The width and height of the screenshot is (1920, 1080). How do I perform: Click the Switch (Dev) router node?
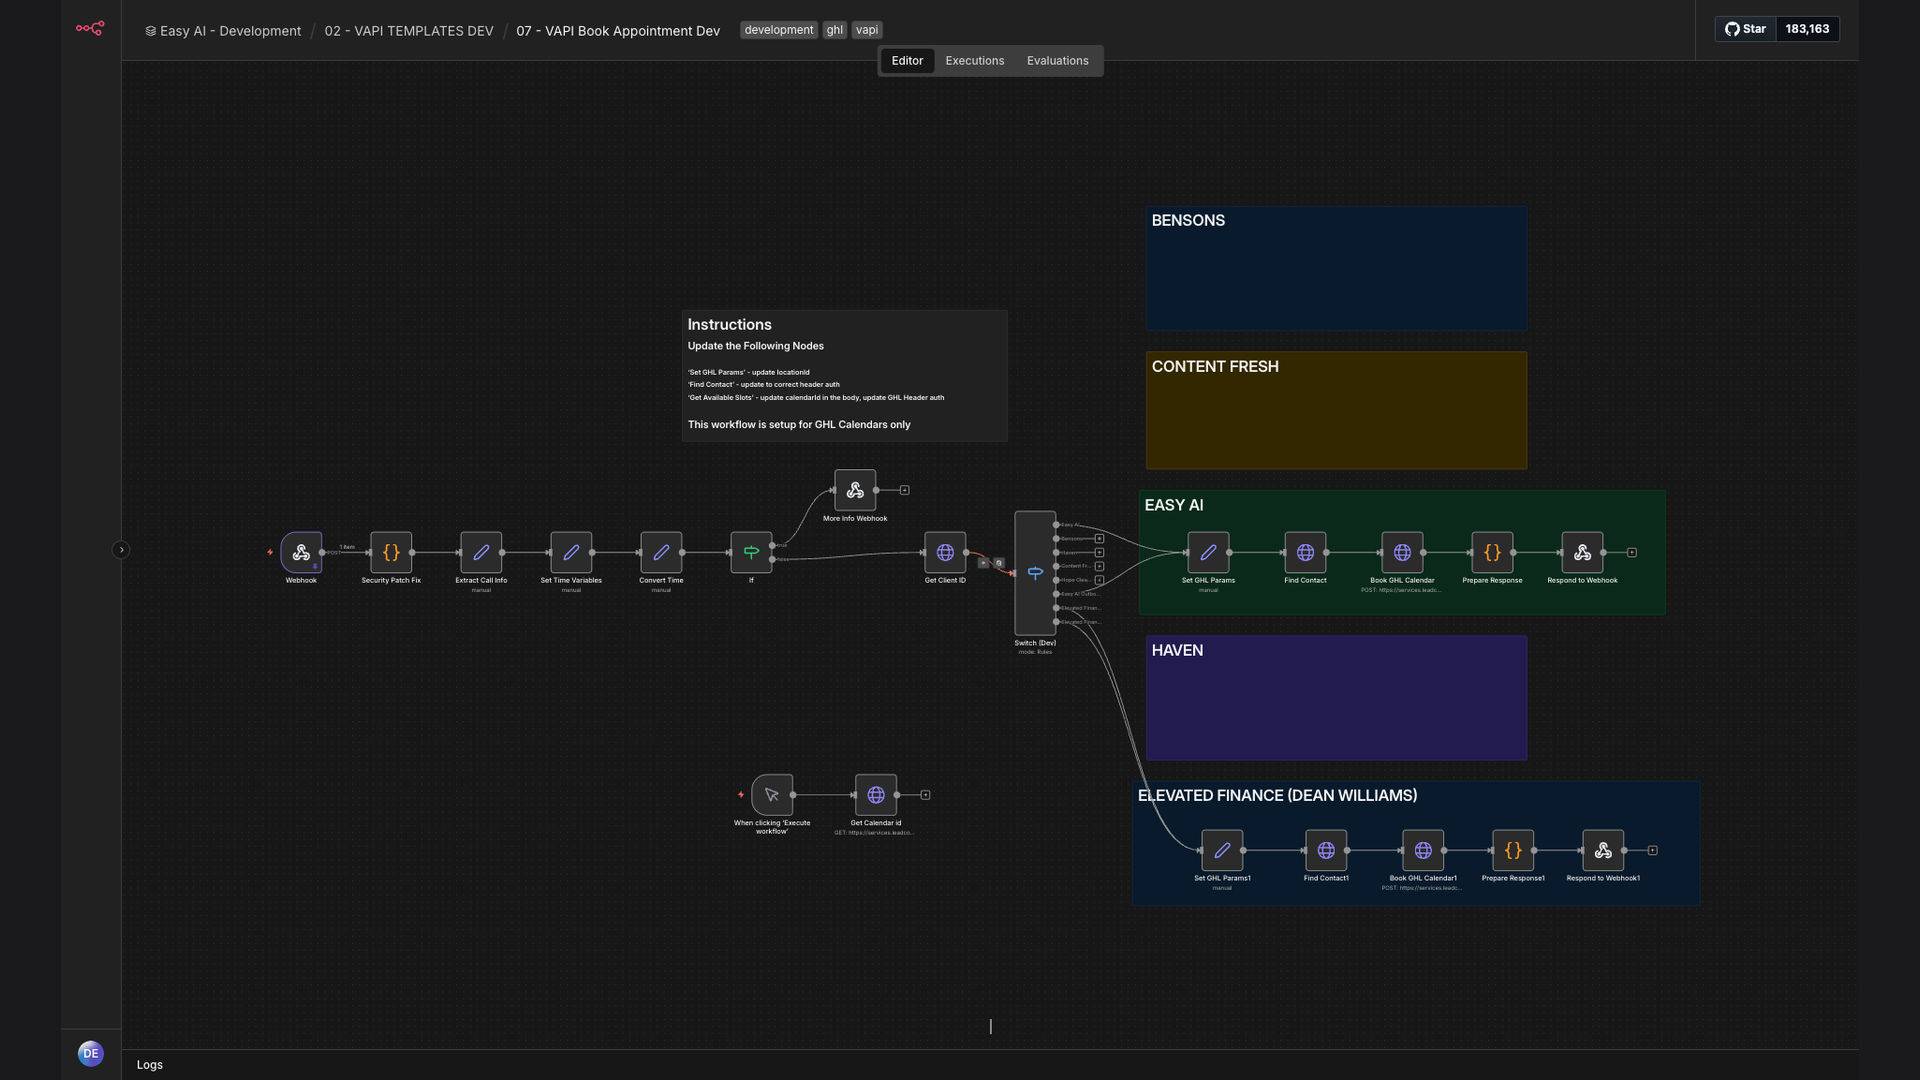click(1035, 573)
